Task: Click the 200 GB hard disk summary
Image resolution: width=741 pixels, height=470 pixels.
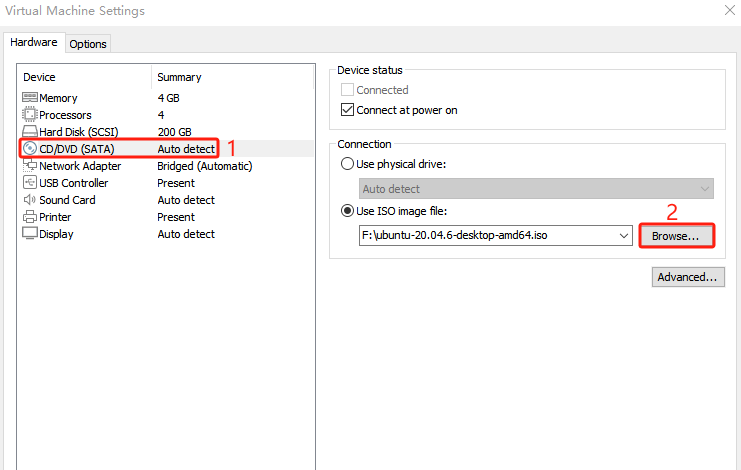Action: 174,132
